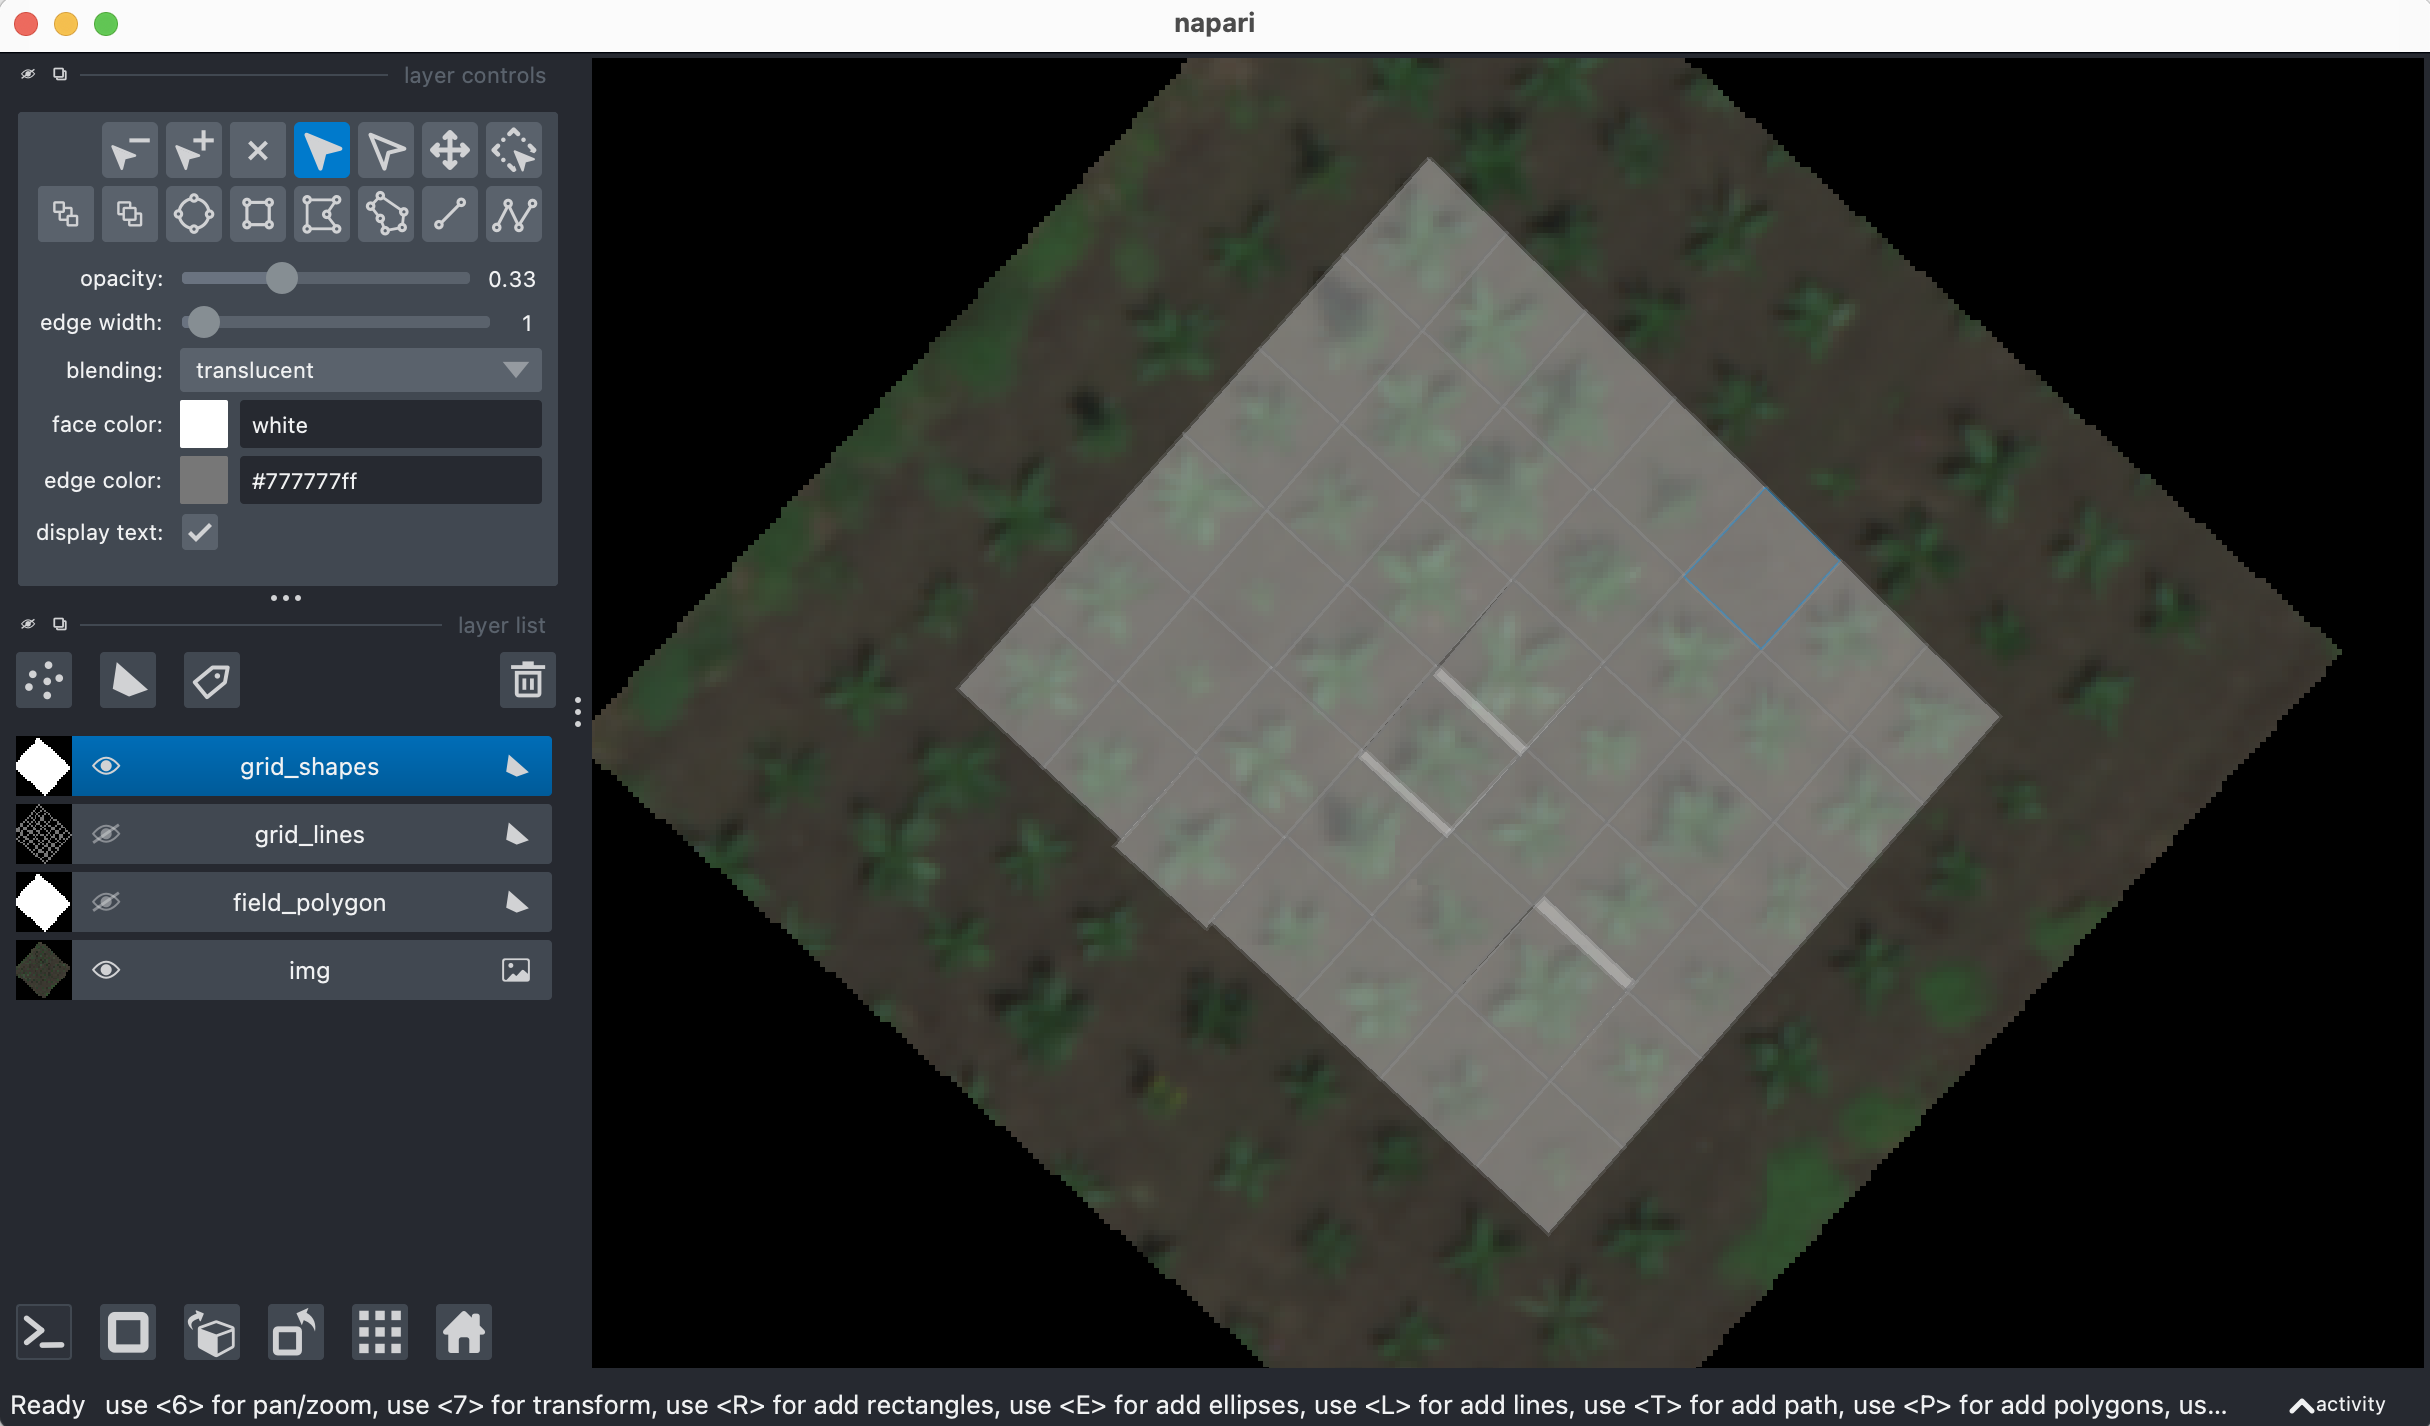Click the vertical dots dock splitter
This screenshot has width=2430, height=1426.
pyautogui.click(x=578, y=712)
